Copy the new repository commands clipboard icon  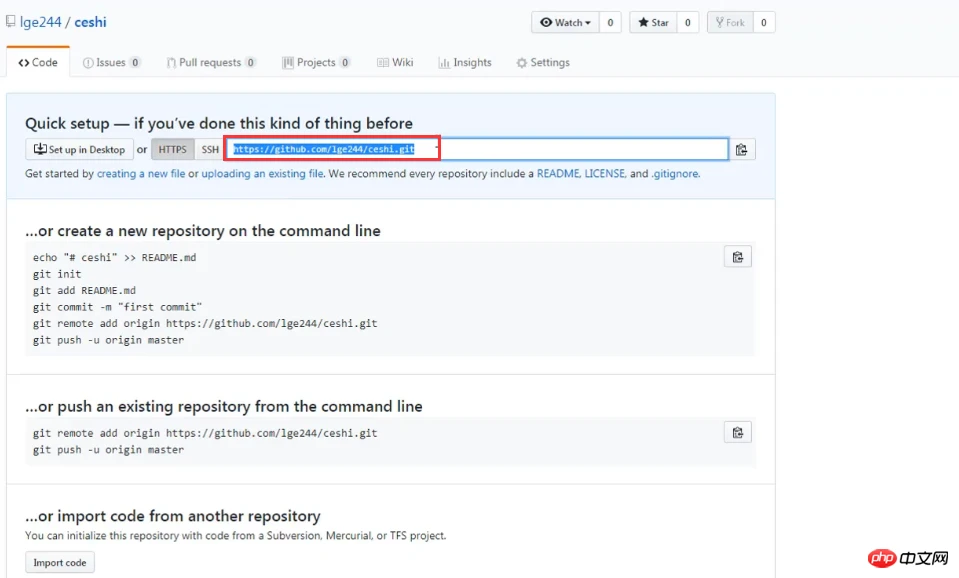(737, 257)
